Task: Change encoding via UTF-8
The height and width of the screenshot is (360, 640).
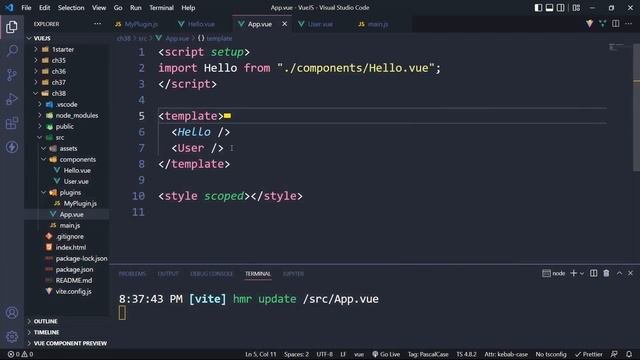Action: point(324,354)
